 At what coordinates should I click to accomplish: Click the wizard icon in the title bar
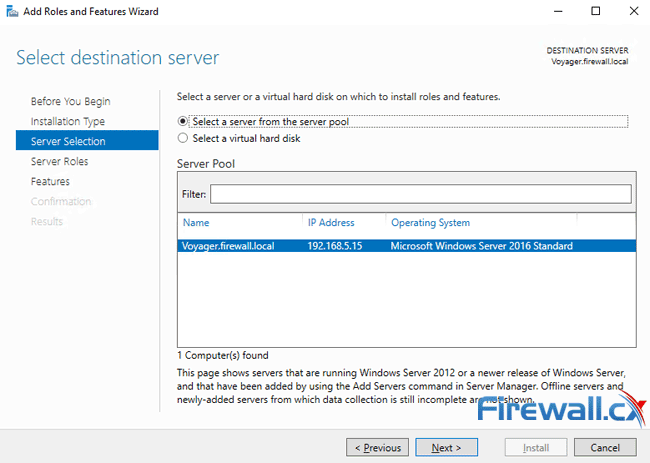12,11
